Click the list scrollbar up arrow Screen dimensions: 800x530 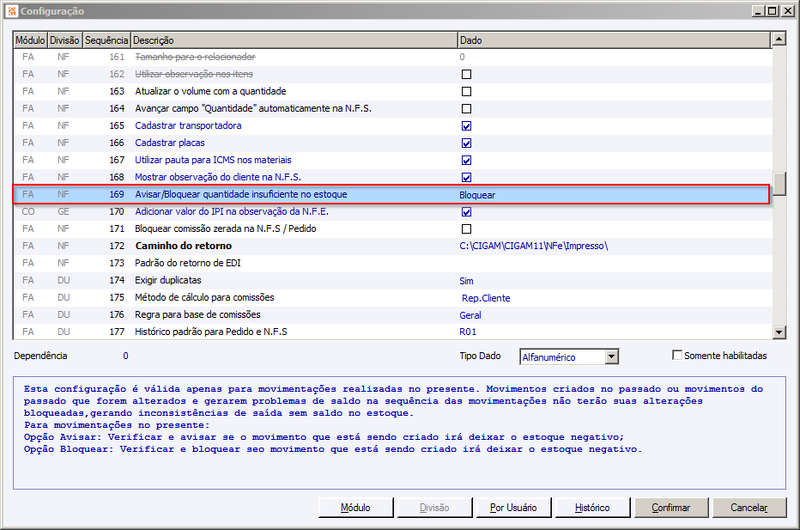779,39
